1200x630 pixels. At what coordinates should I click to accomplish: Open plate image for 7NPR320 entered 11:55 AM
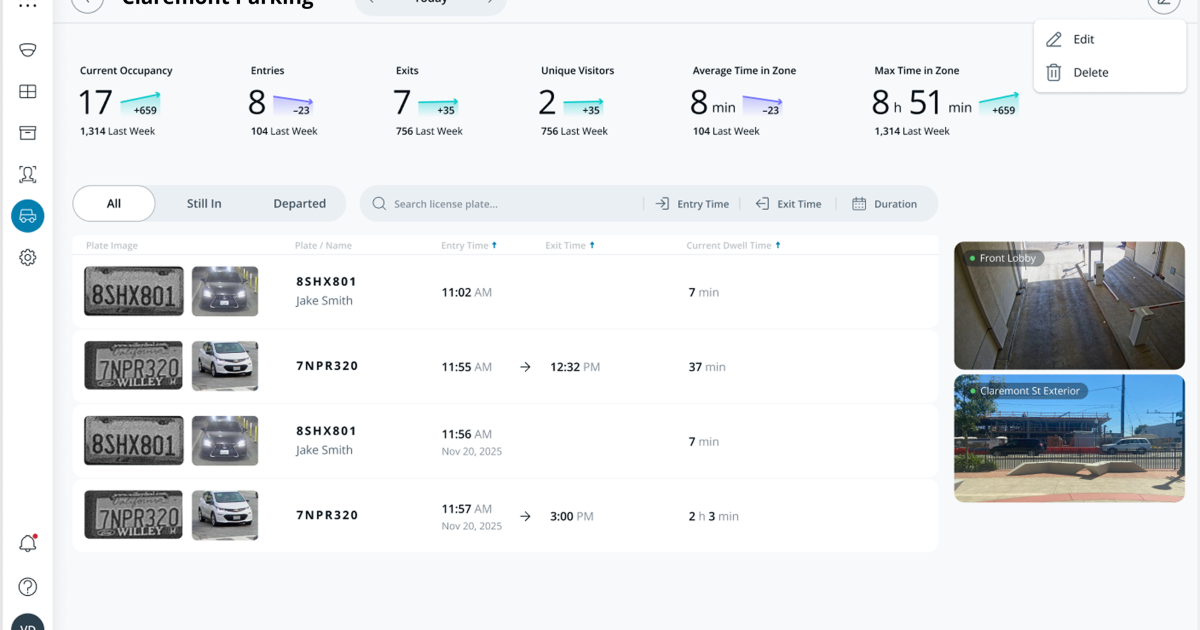point(134,366)
